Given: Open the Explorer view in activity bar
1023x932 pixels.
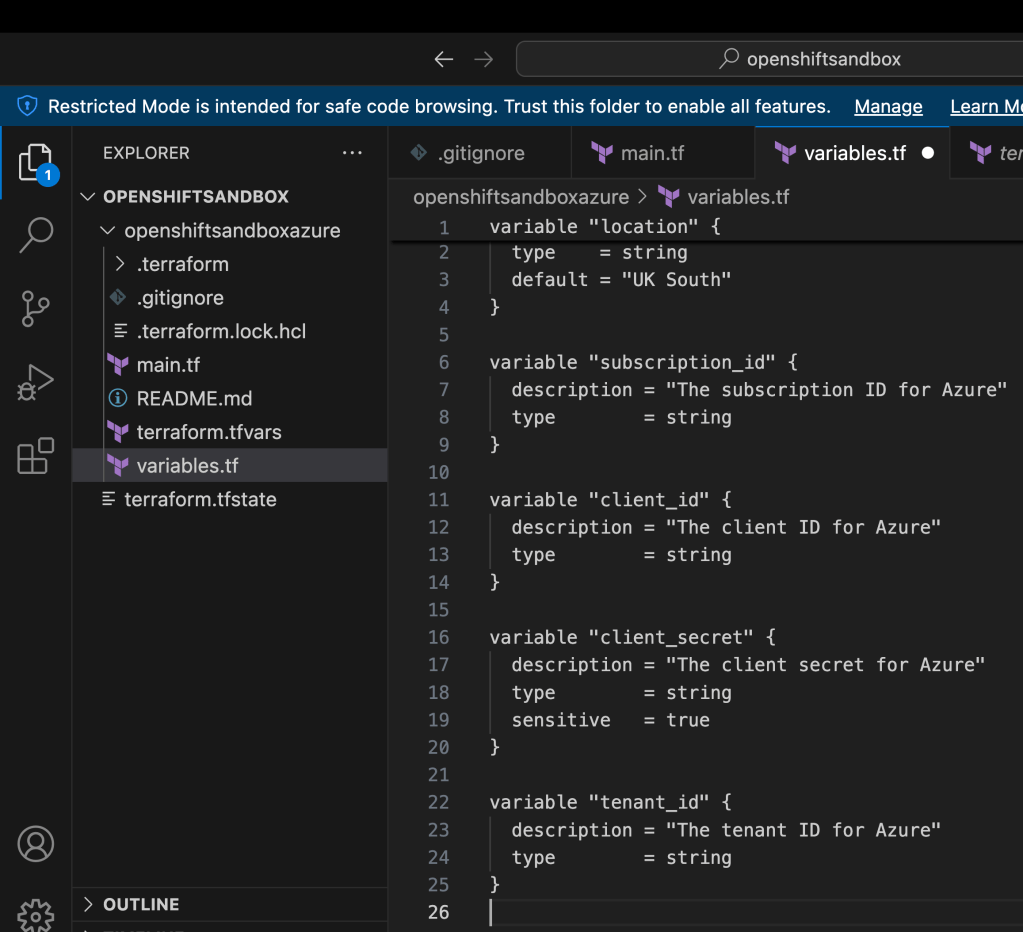Looking at the screenshot, I should coord(36,162).
